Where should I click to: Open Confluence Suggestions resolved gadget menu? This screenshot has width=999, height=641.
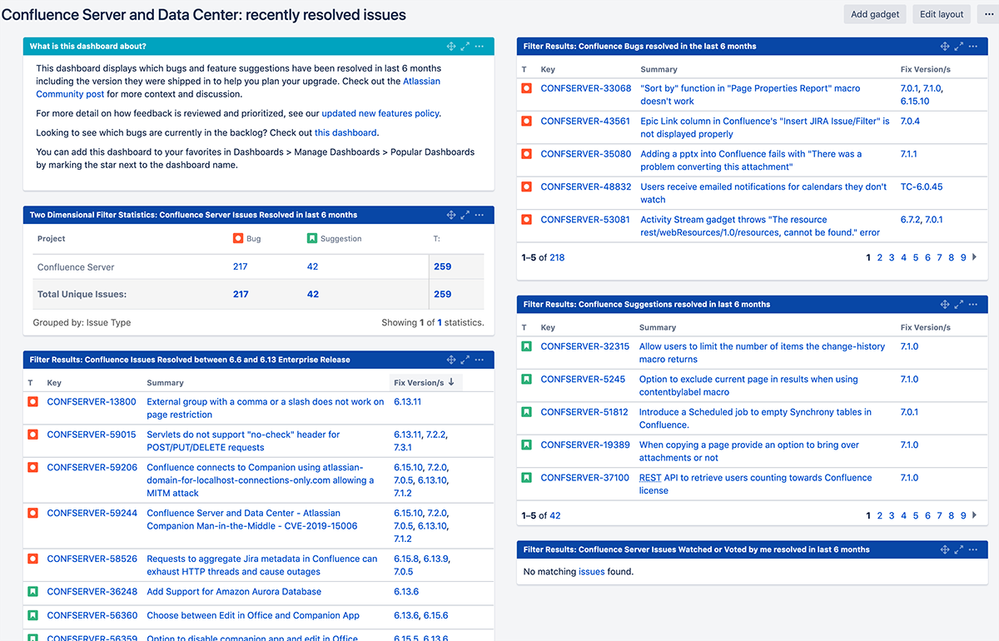973,305
